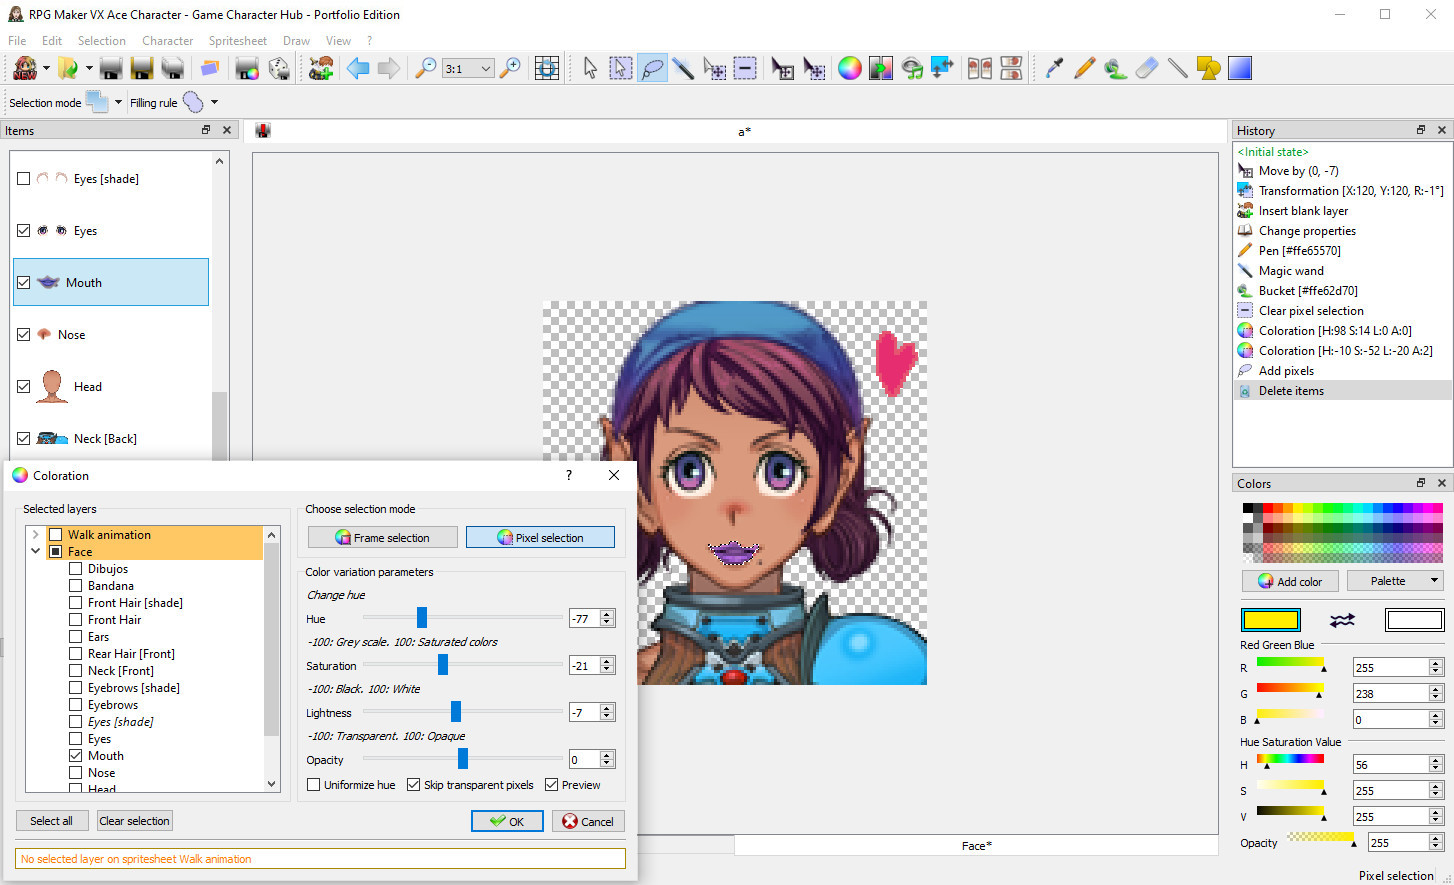Select the Pencil drawing tool
This screenshot has width=1454, height=885.
[x=1084, y=67]
